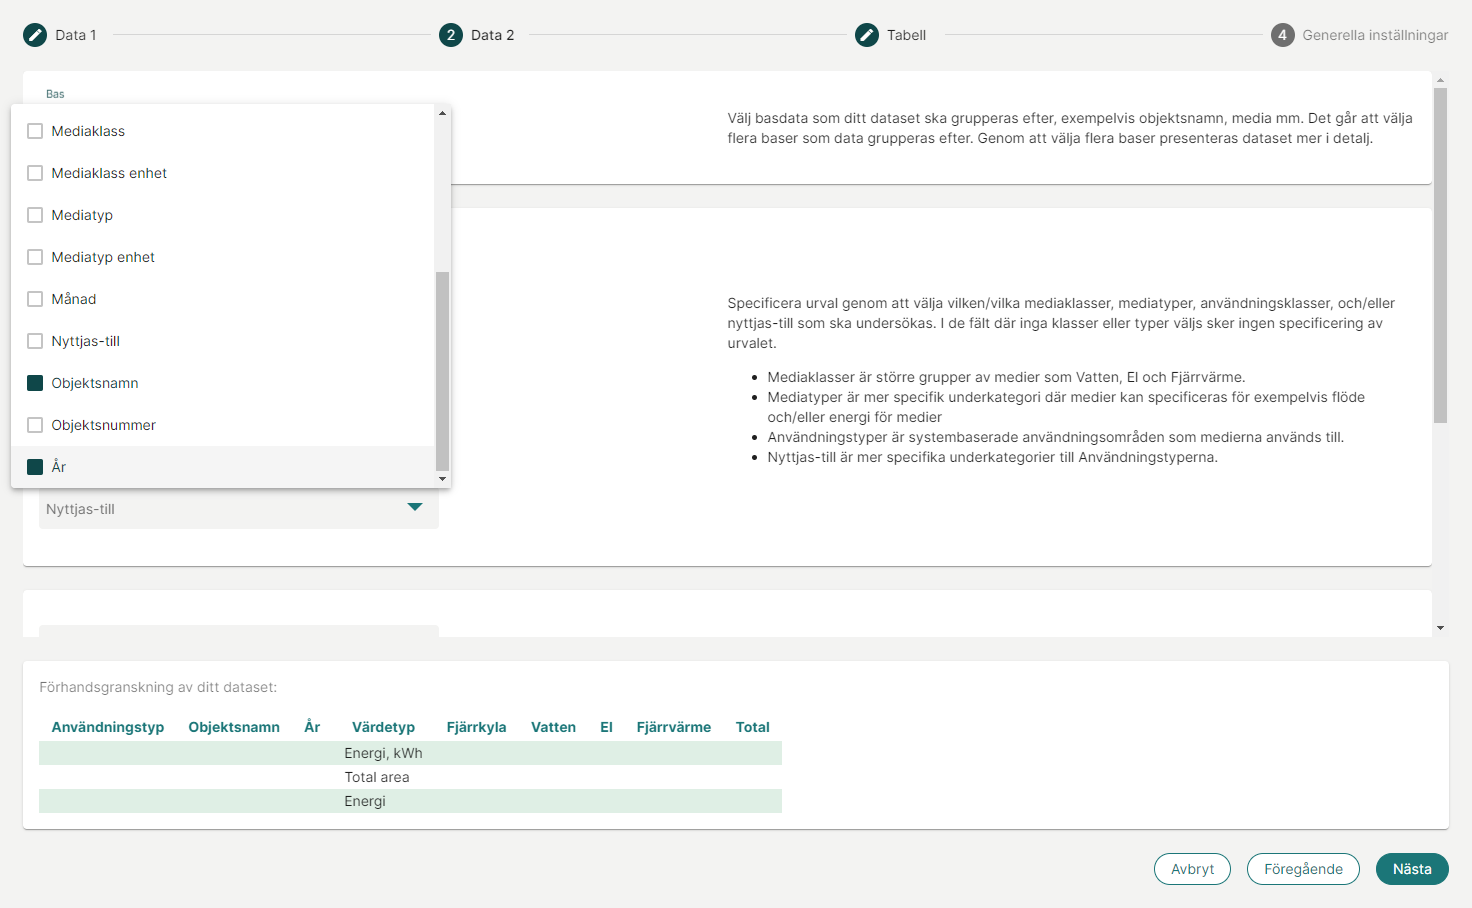Go to the Tabell step label
Image resolution: width=1472 pixels, height=908 pixels.
907,35
